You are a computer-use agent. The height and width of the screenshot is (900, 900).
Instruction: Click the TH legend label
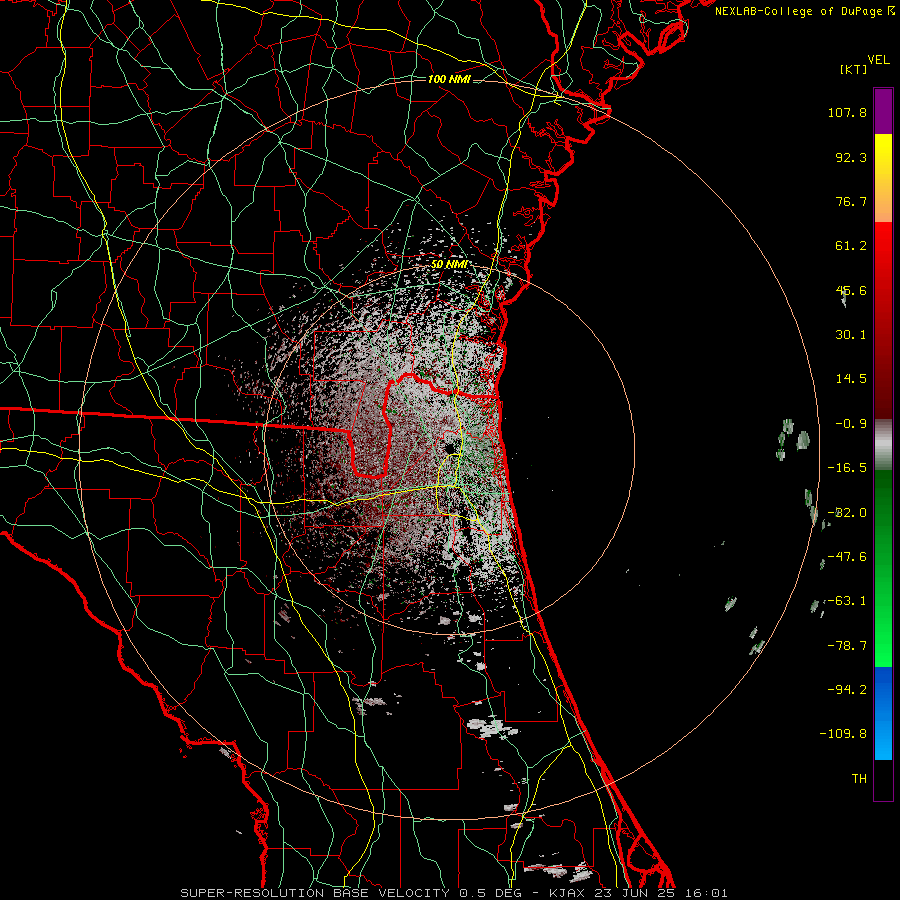859,778
